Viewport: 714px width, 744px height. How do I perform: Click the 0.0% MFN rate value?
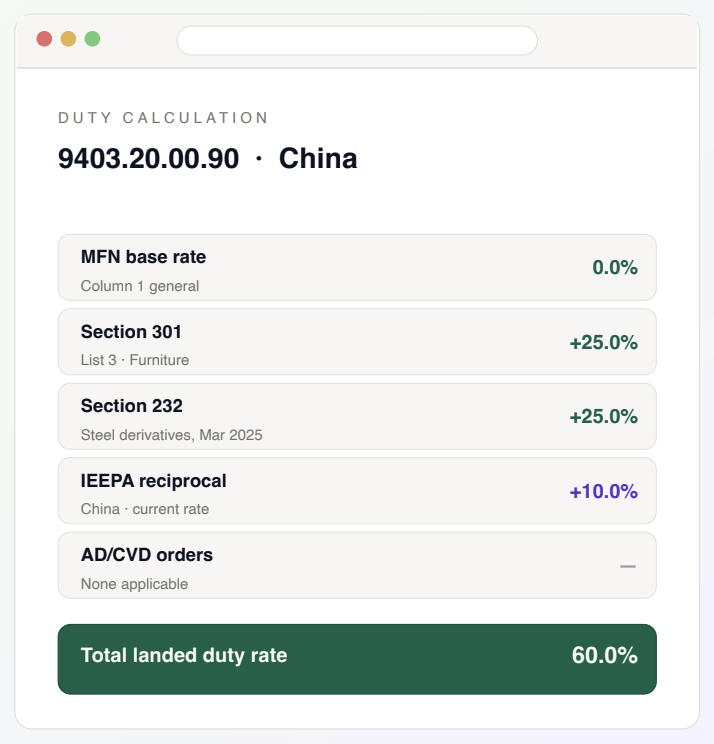click(615, 268)
